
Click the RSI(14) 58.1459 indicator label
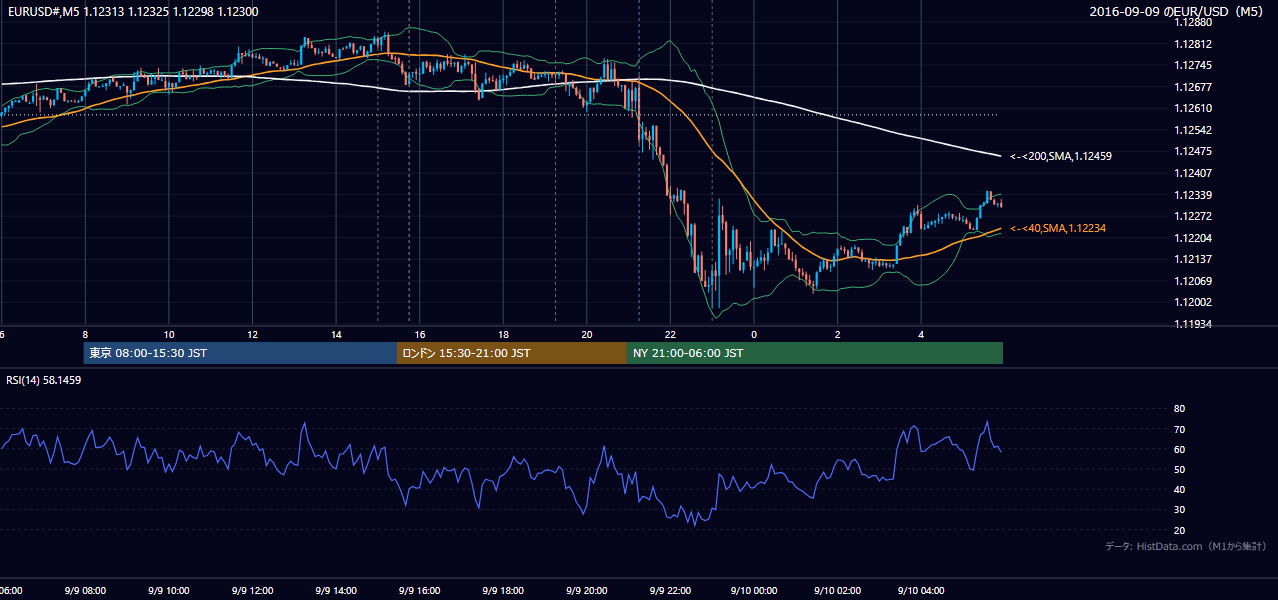pyautogui.click(x=44, y=380)
